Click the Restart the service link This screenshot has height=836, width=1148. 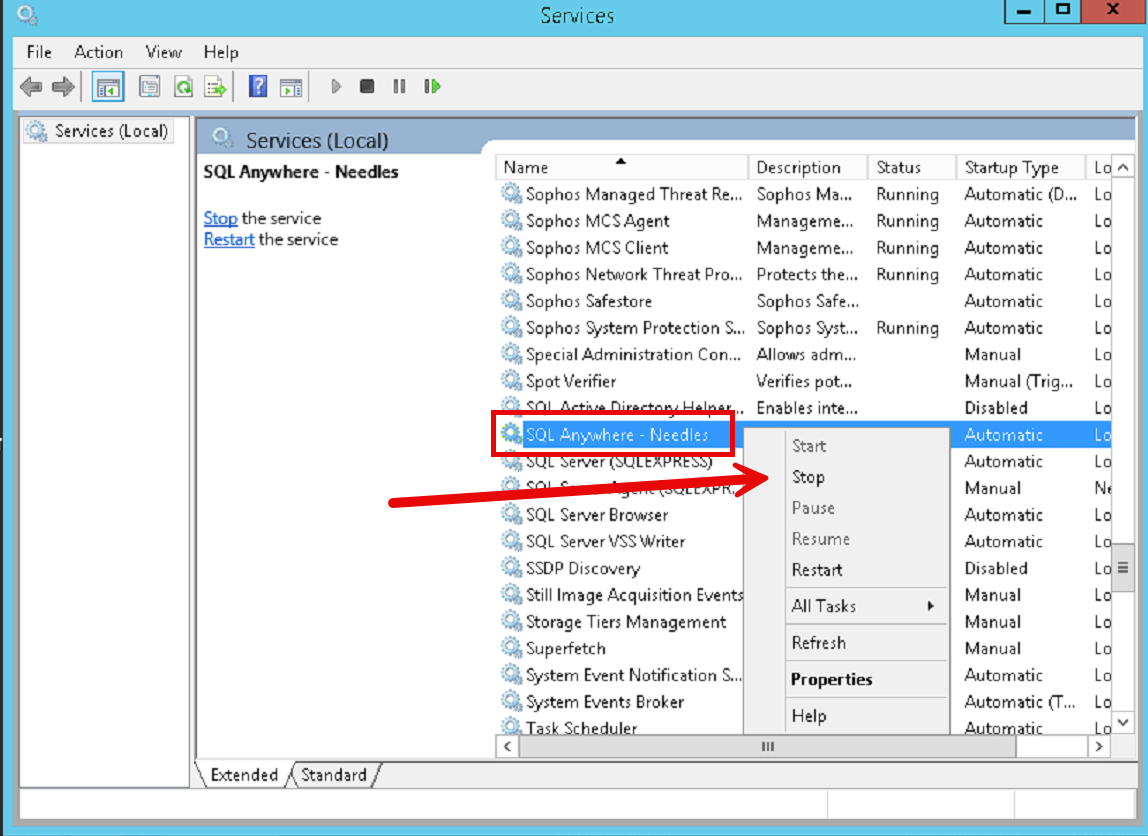(x=228, y=239)
